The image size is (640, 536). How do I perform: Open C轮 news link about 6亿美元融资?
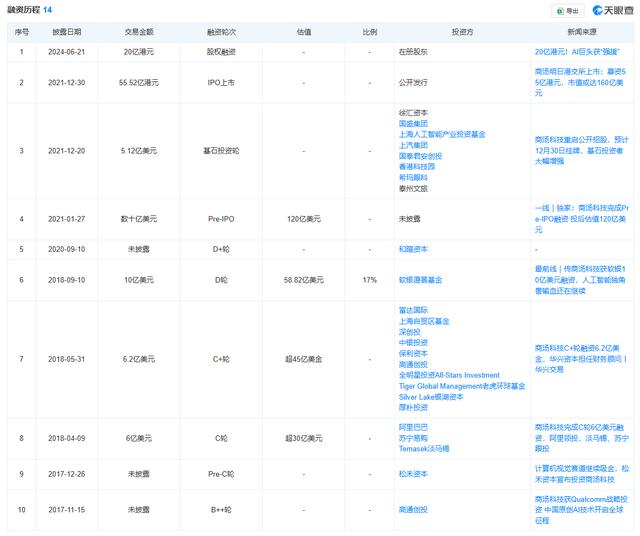tap(582, 438)
